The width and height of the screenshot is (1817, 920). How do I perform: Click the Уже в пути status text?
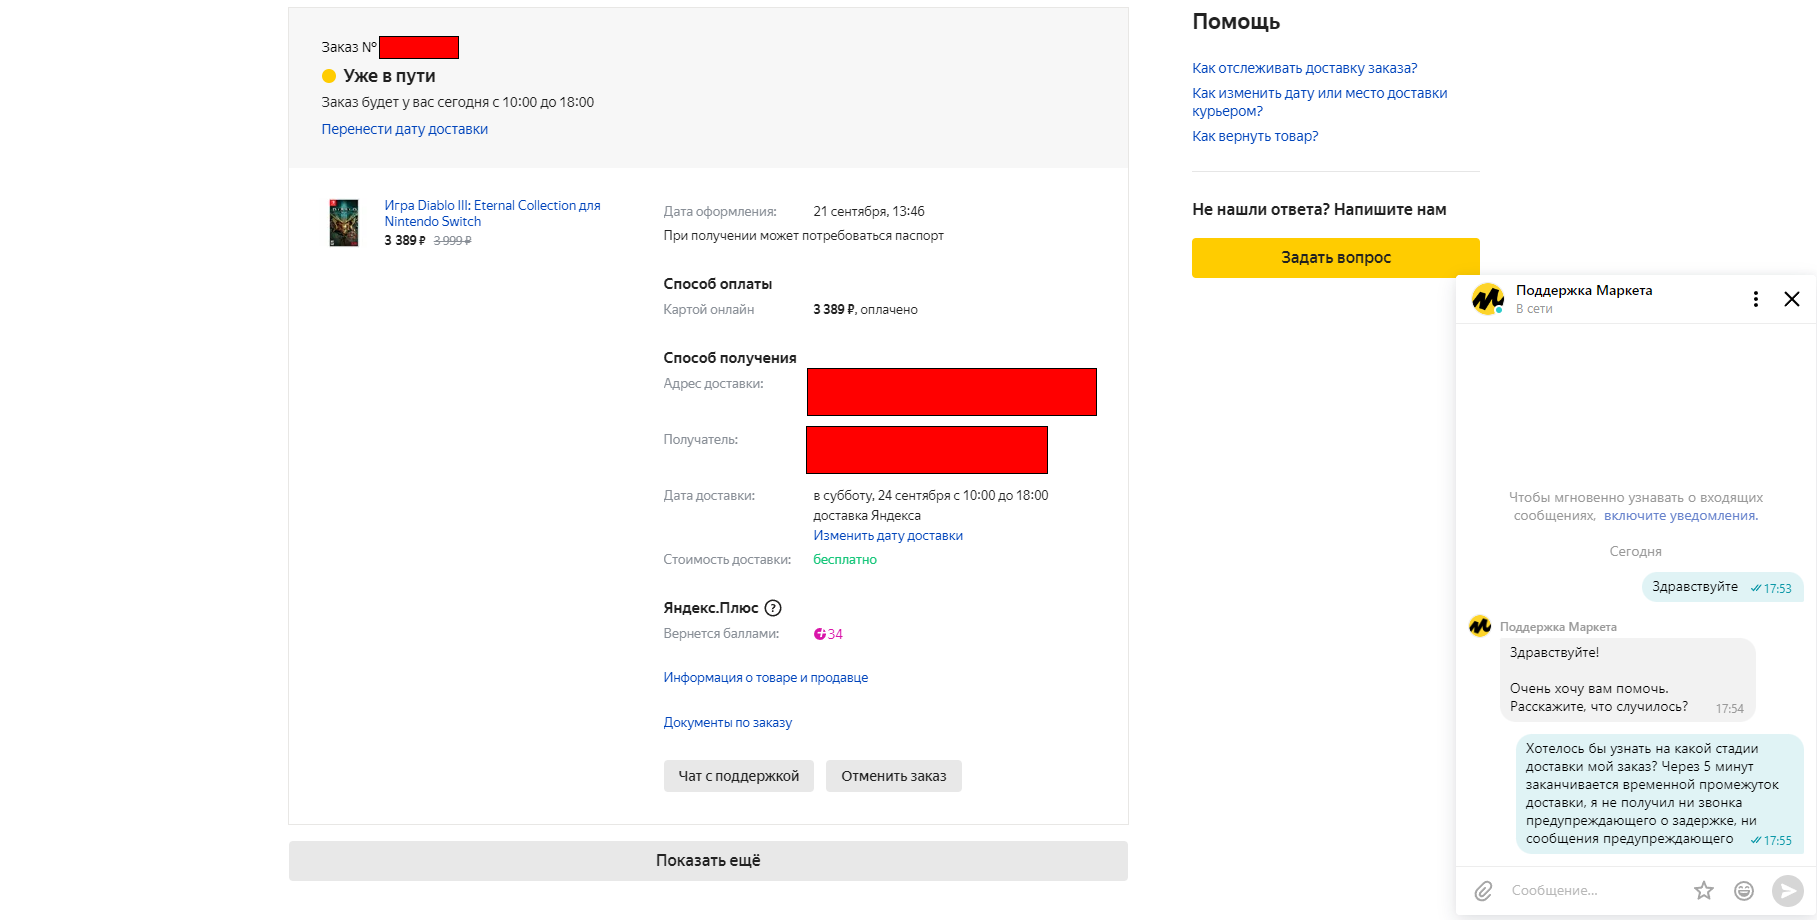[389, 76]
